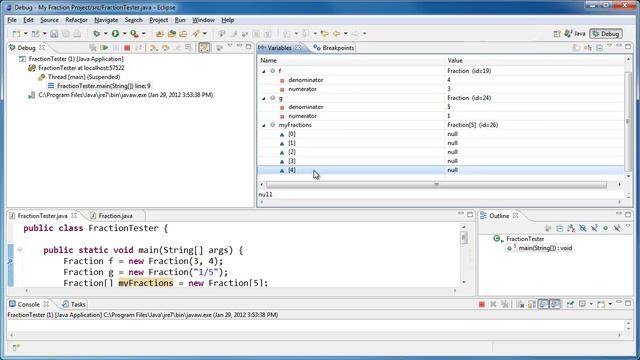Viewport: 640px width, 360px height.
Task: Open Outline view menu triangle
Action: [629, 226]
